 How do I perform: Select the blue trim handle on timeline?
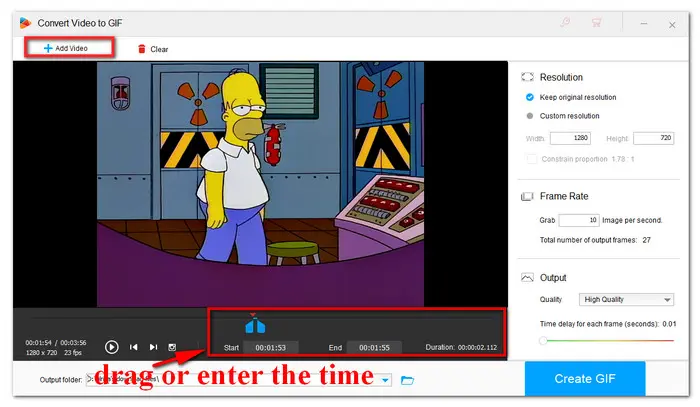255,325
